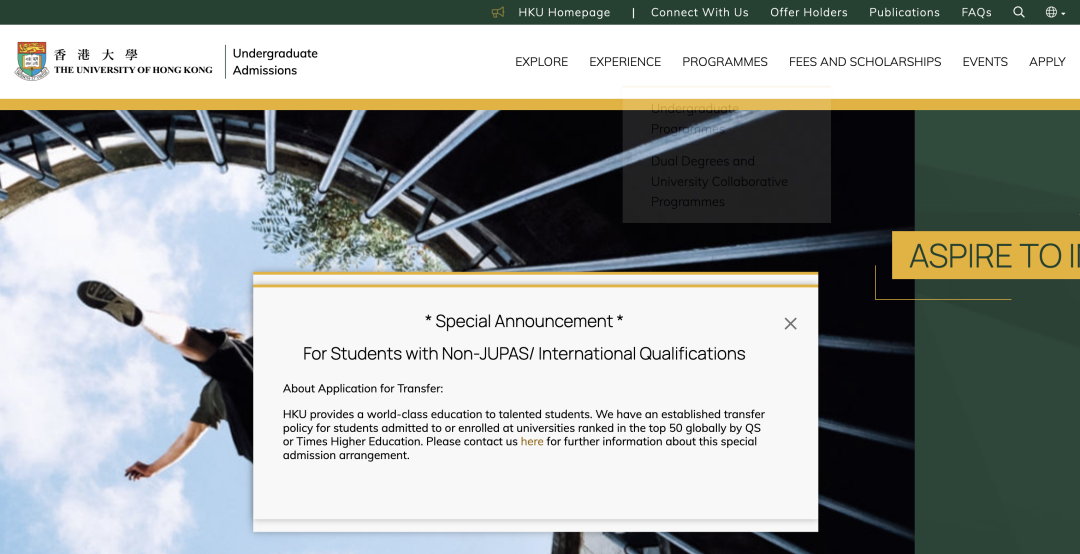Visit the FAQs page
1080x554 pixels.
[x=976, y=12]
